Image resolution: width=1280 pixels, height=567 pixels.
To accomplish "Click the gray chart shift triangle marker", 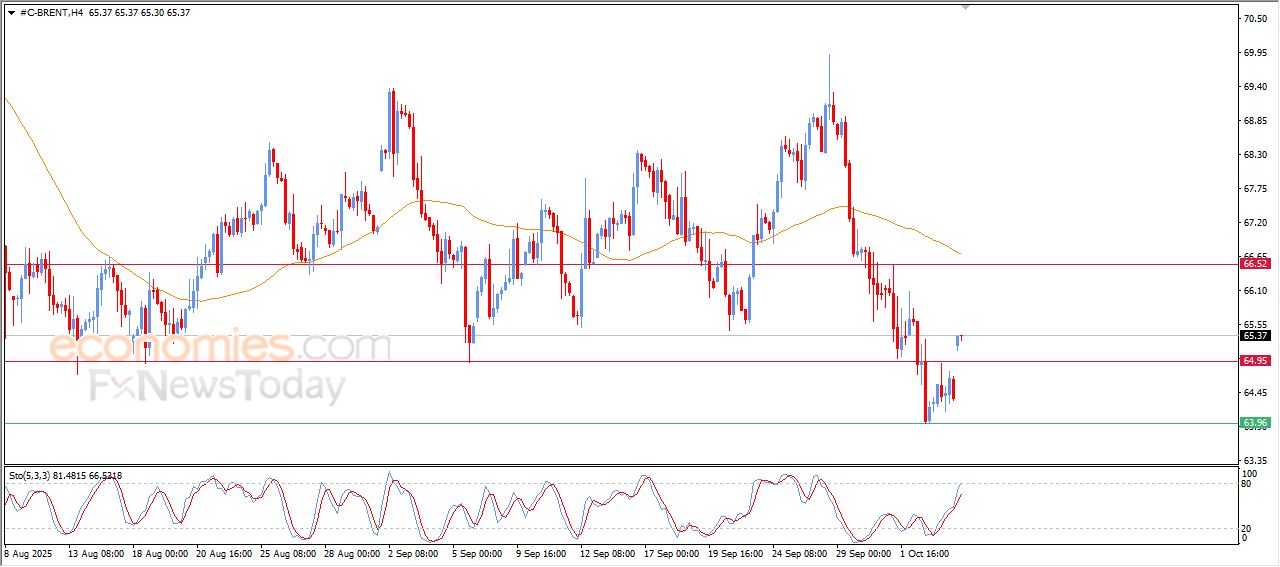I will pyautogui.click(x=965, y=7).
